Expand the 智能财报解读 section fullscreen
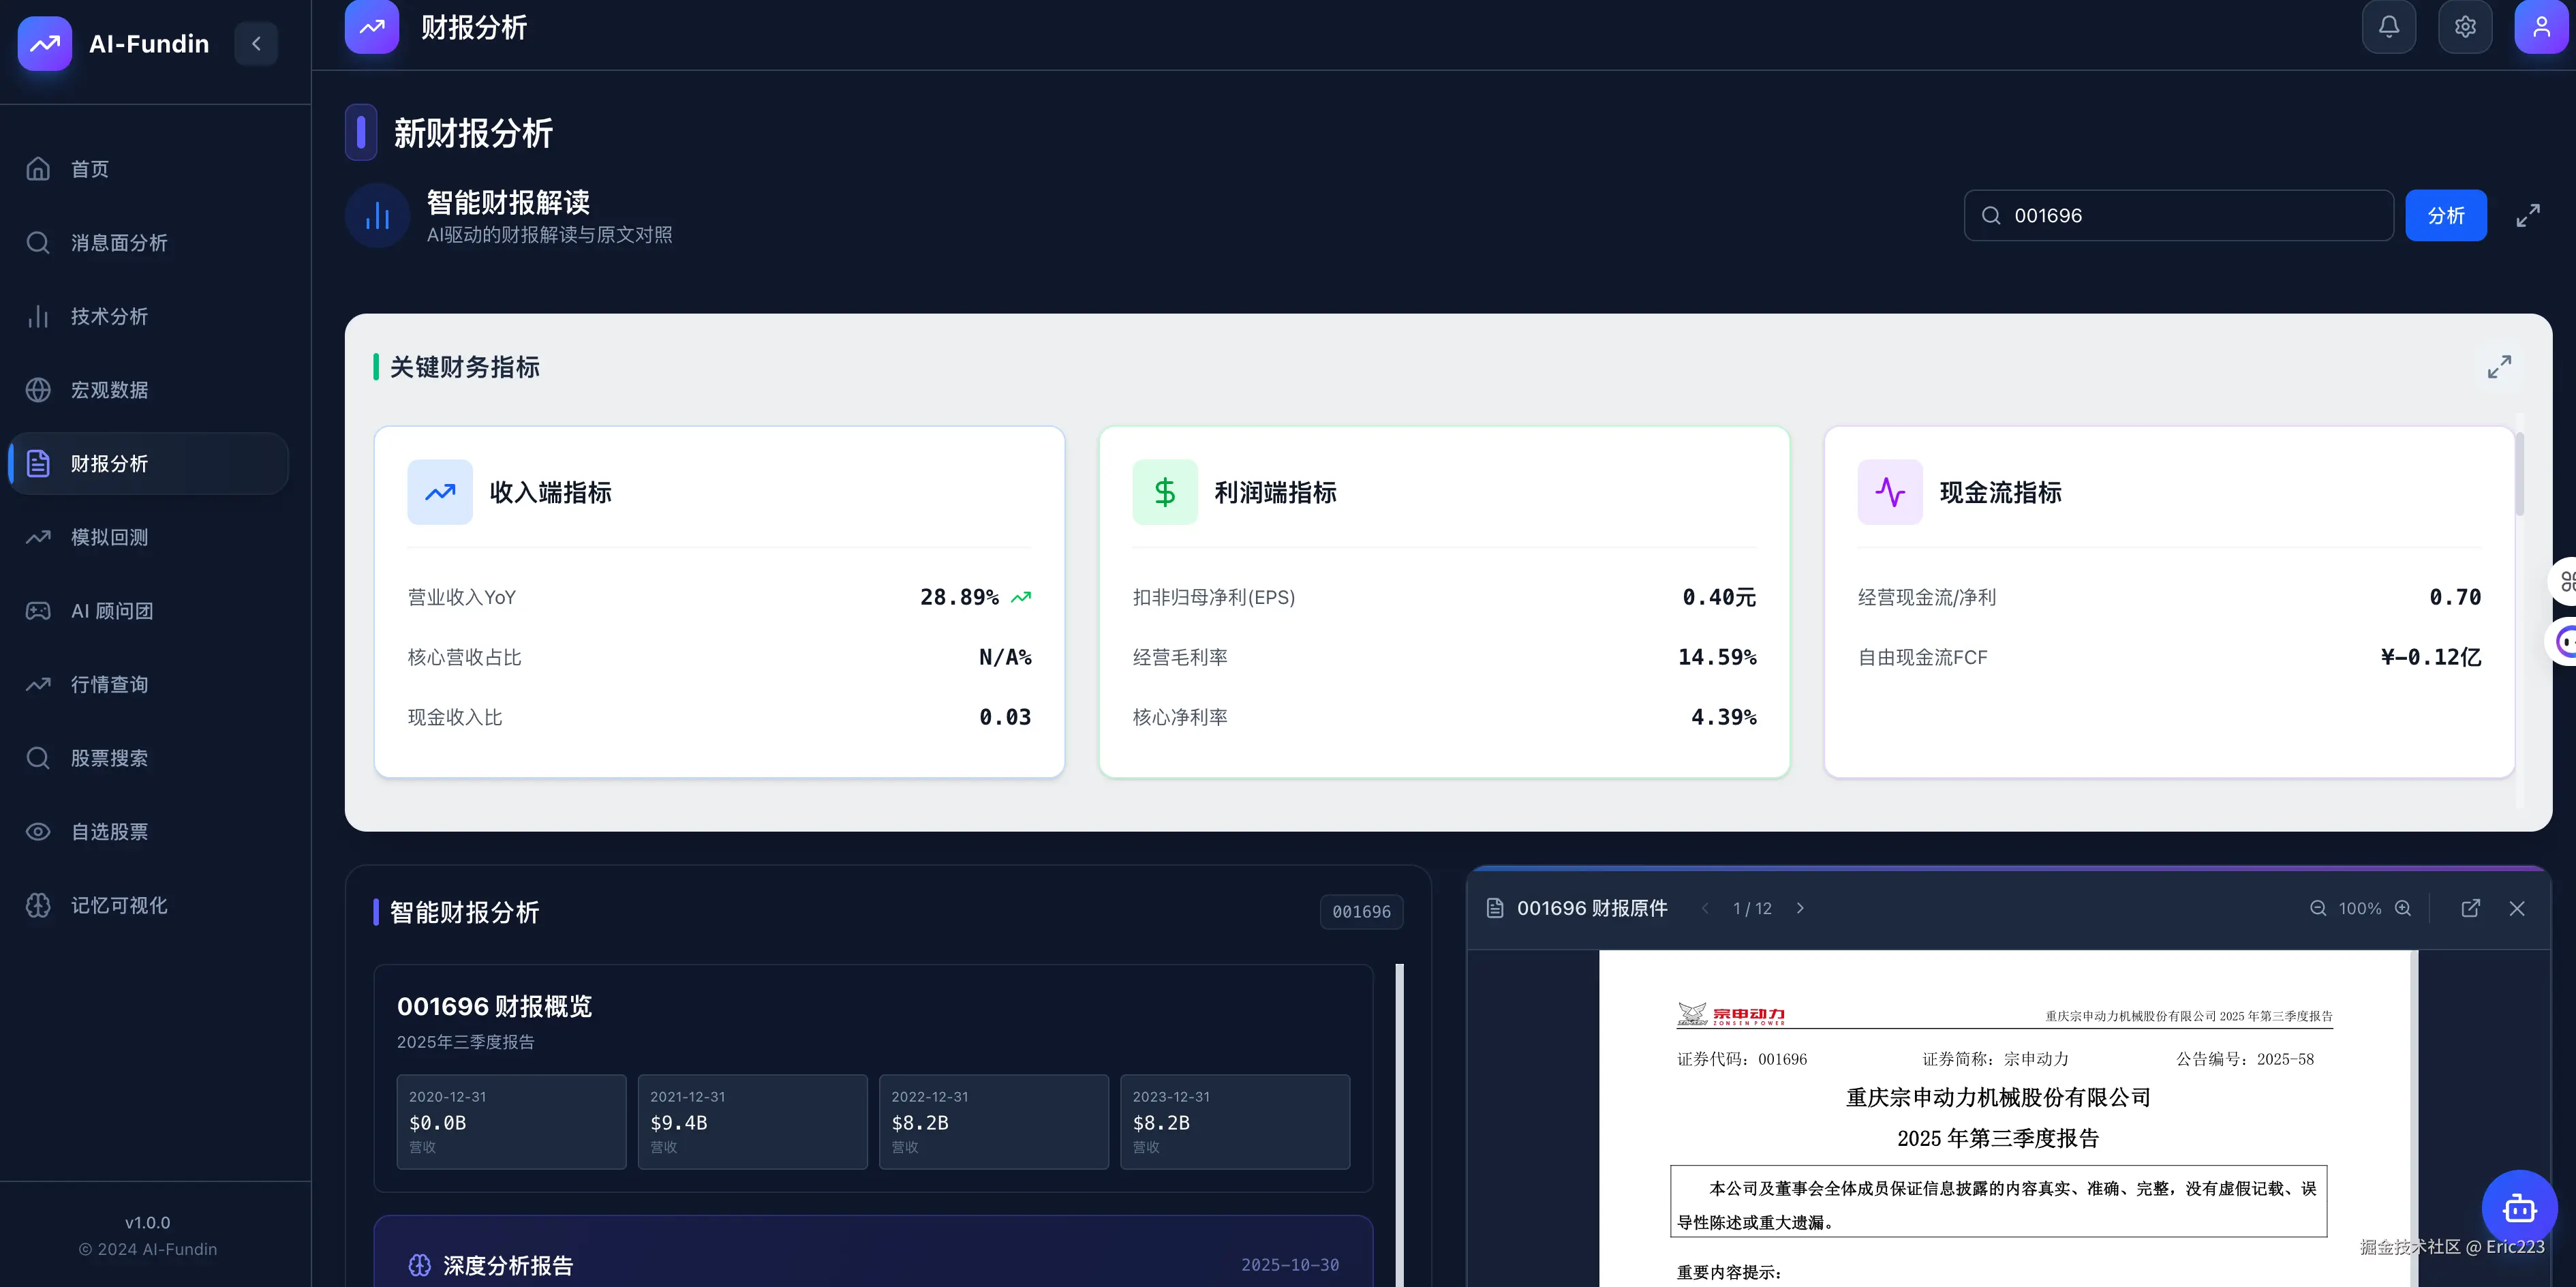 coord(2528,215)
